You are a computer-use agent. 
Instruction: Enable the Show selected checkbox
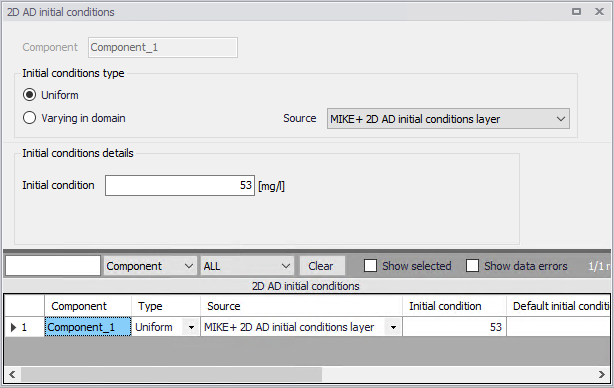370,266
